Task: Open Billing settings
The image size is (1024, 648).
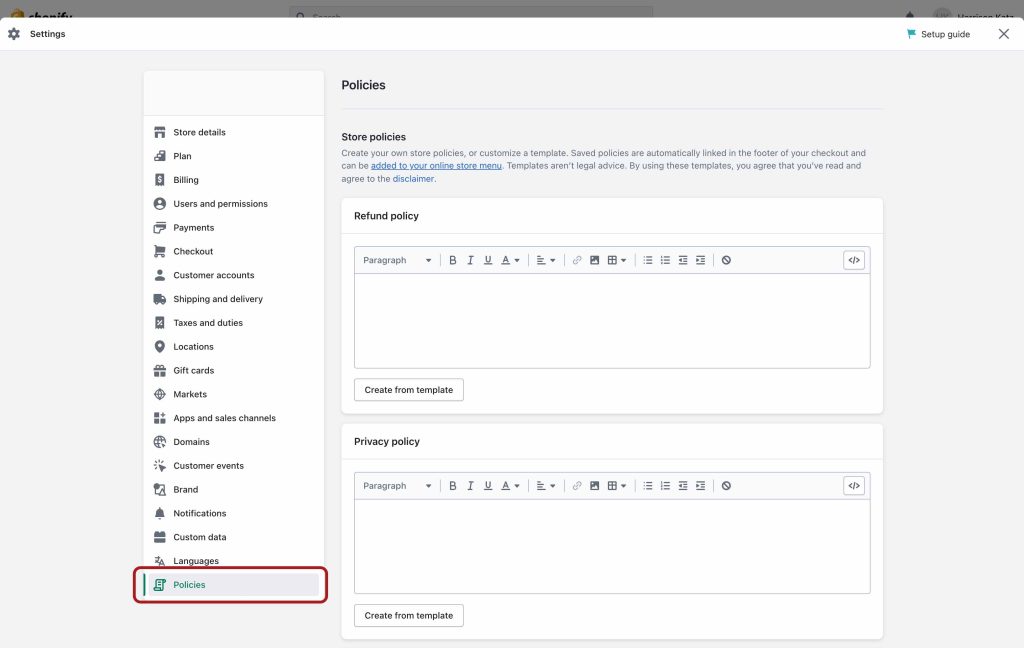Action: click(x=234, y=180)
